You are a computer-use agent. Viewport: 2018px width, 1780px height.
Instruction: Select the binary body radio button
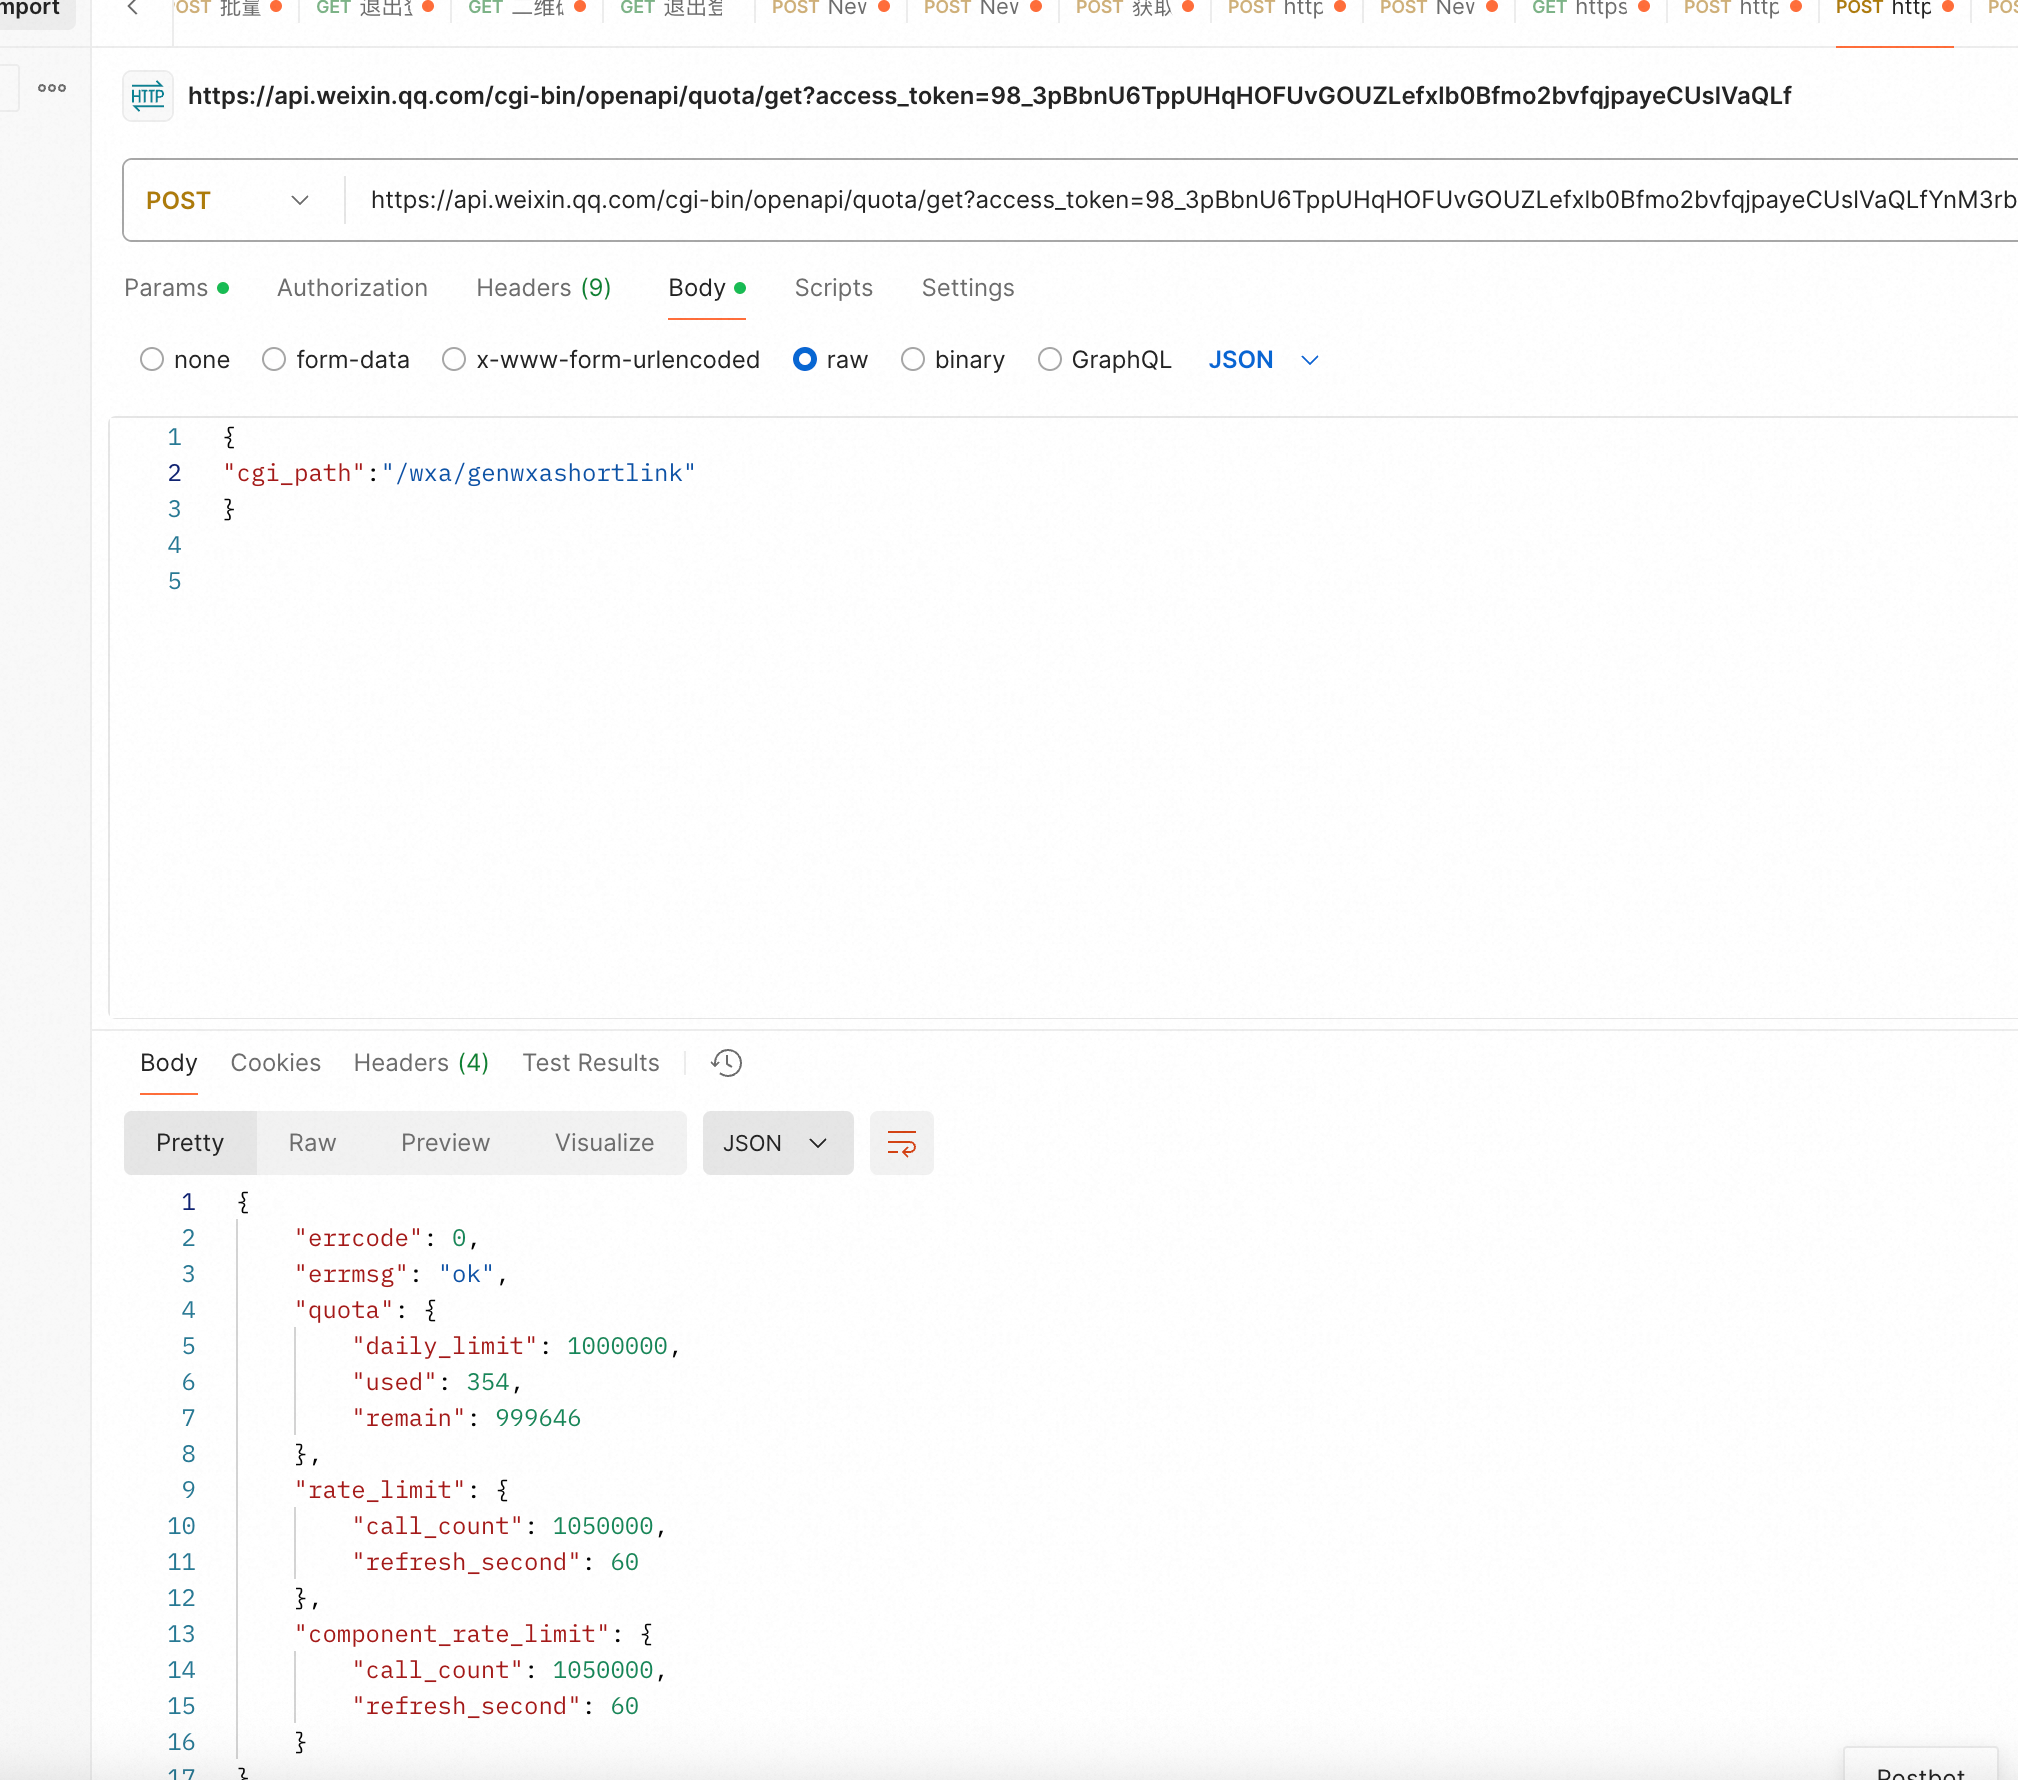912,360
